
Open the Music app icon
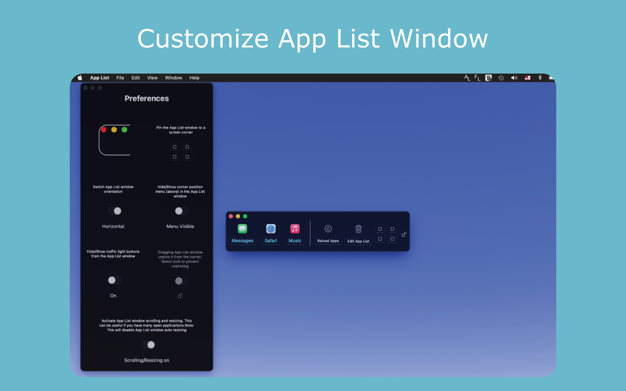click(295, 228)
